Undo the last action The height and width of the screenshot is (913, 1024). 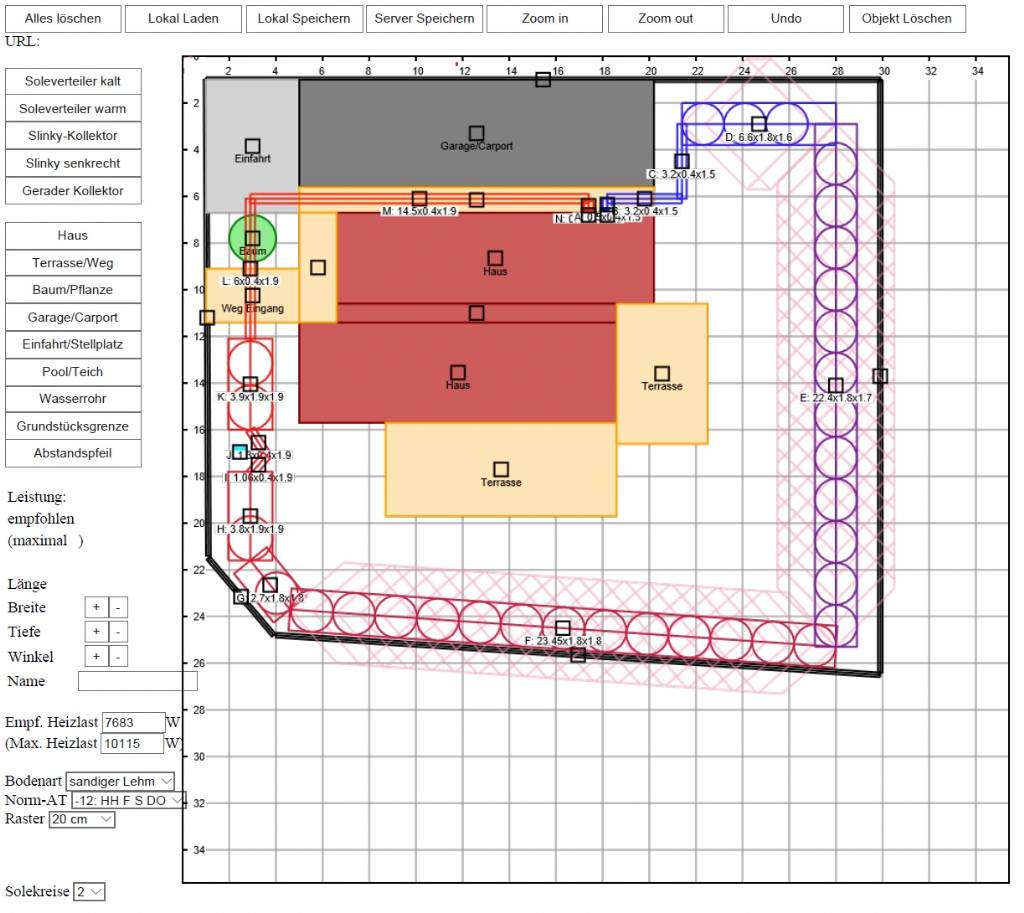point(786,19)
